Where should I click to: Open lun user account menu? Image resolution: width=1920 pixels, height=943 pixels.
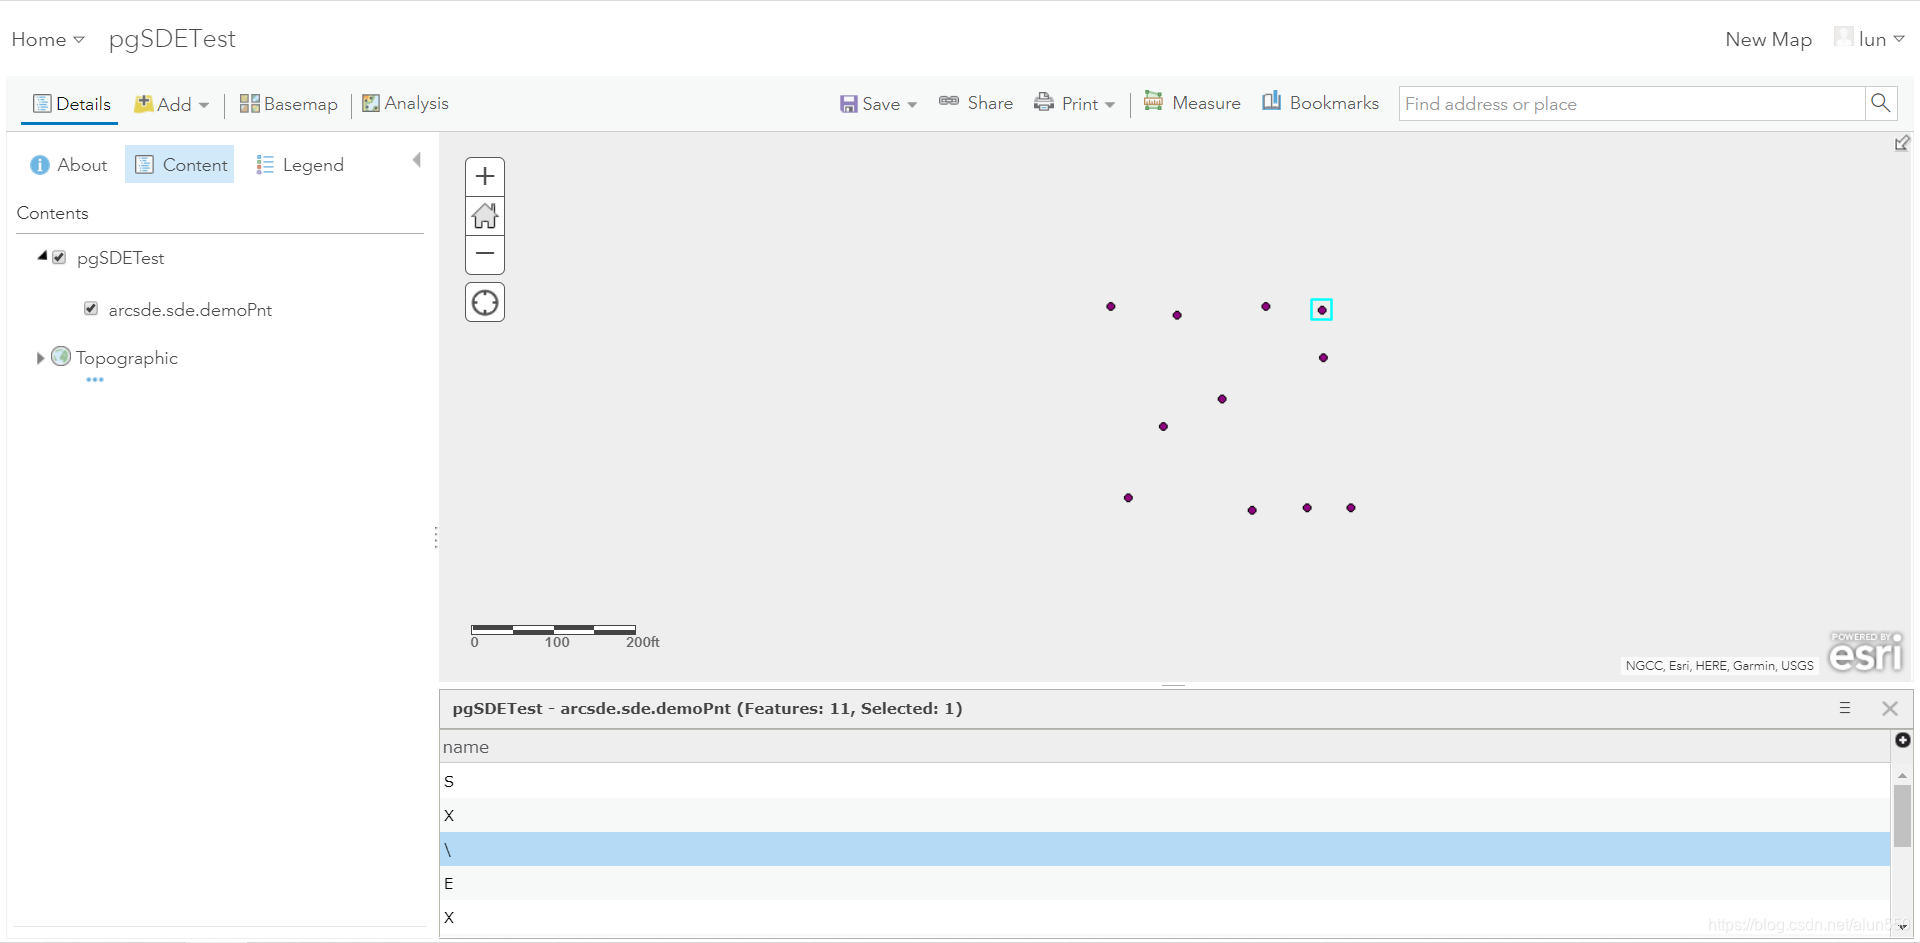(1870, 38)
